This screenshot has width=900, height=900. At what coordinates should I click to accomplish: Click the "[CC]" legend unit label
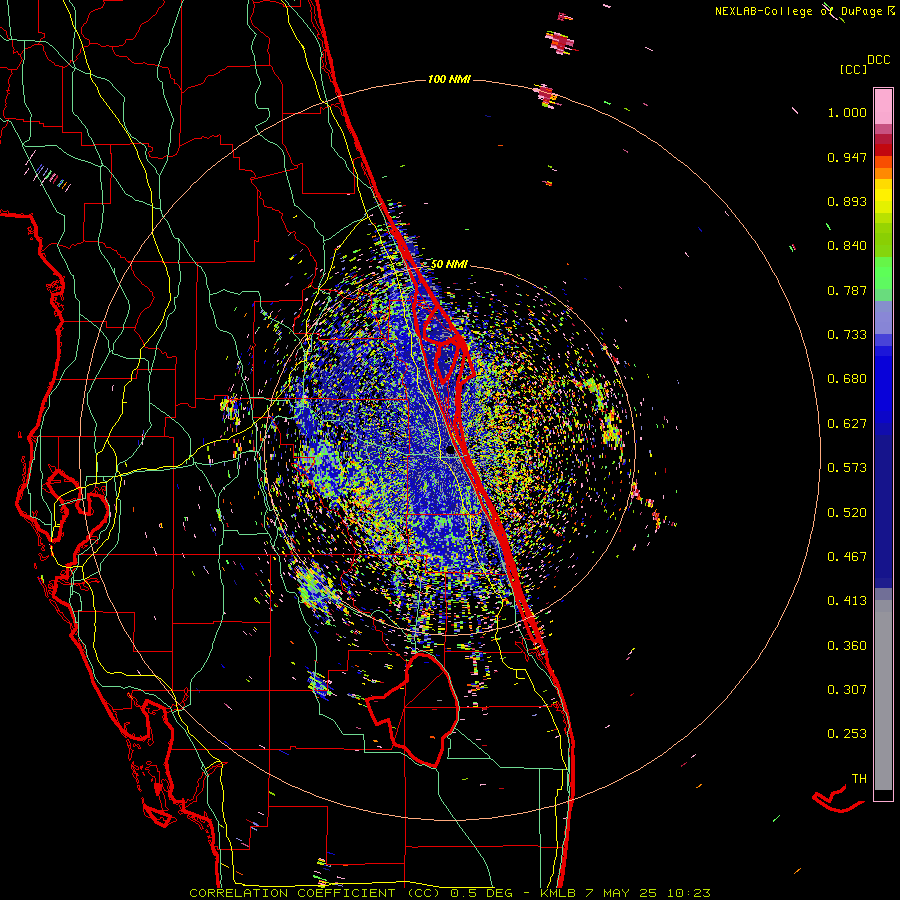(853, 69)
